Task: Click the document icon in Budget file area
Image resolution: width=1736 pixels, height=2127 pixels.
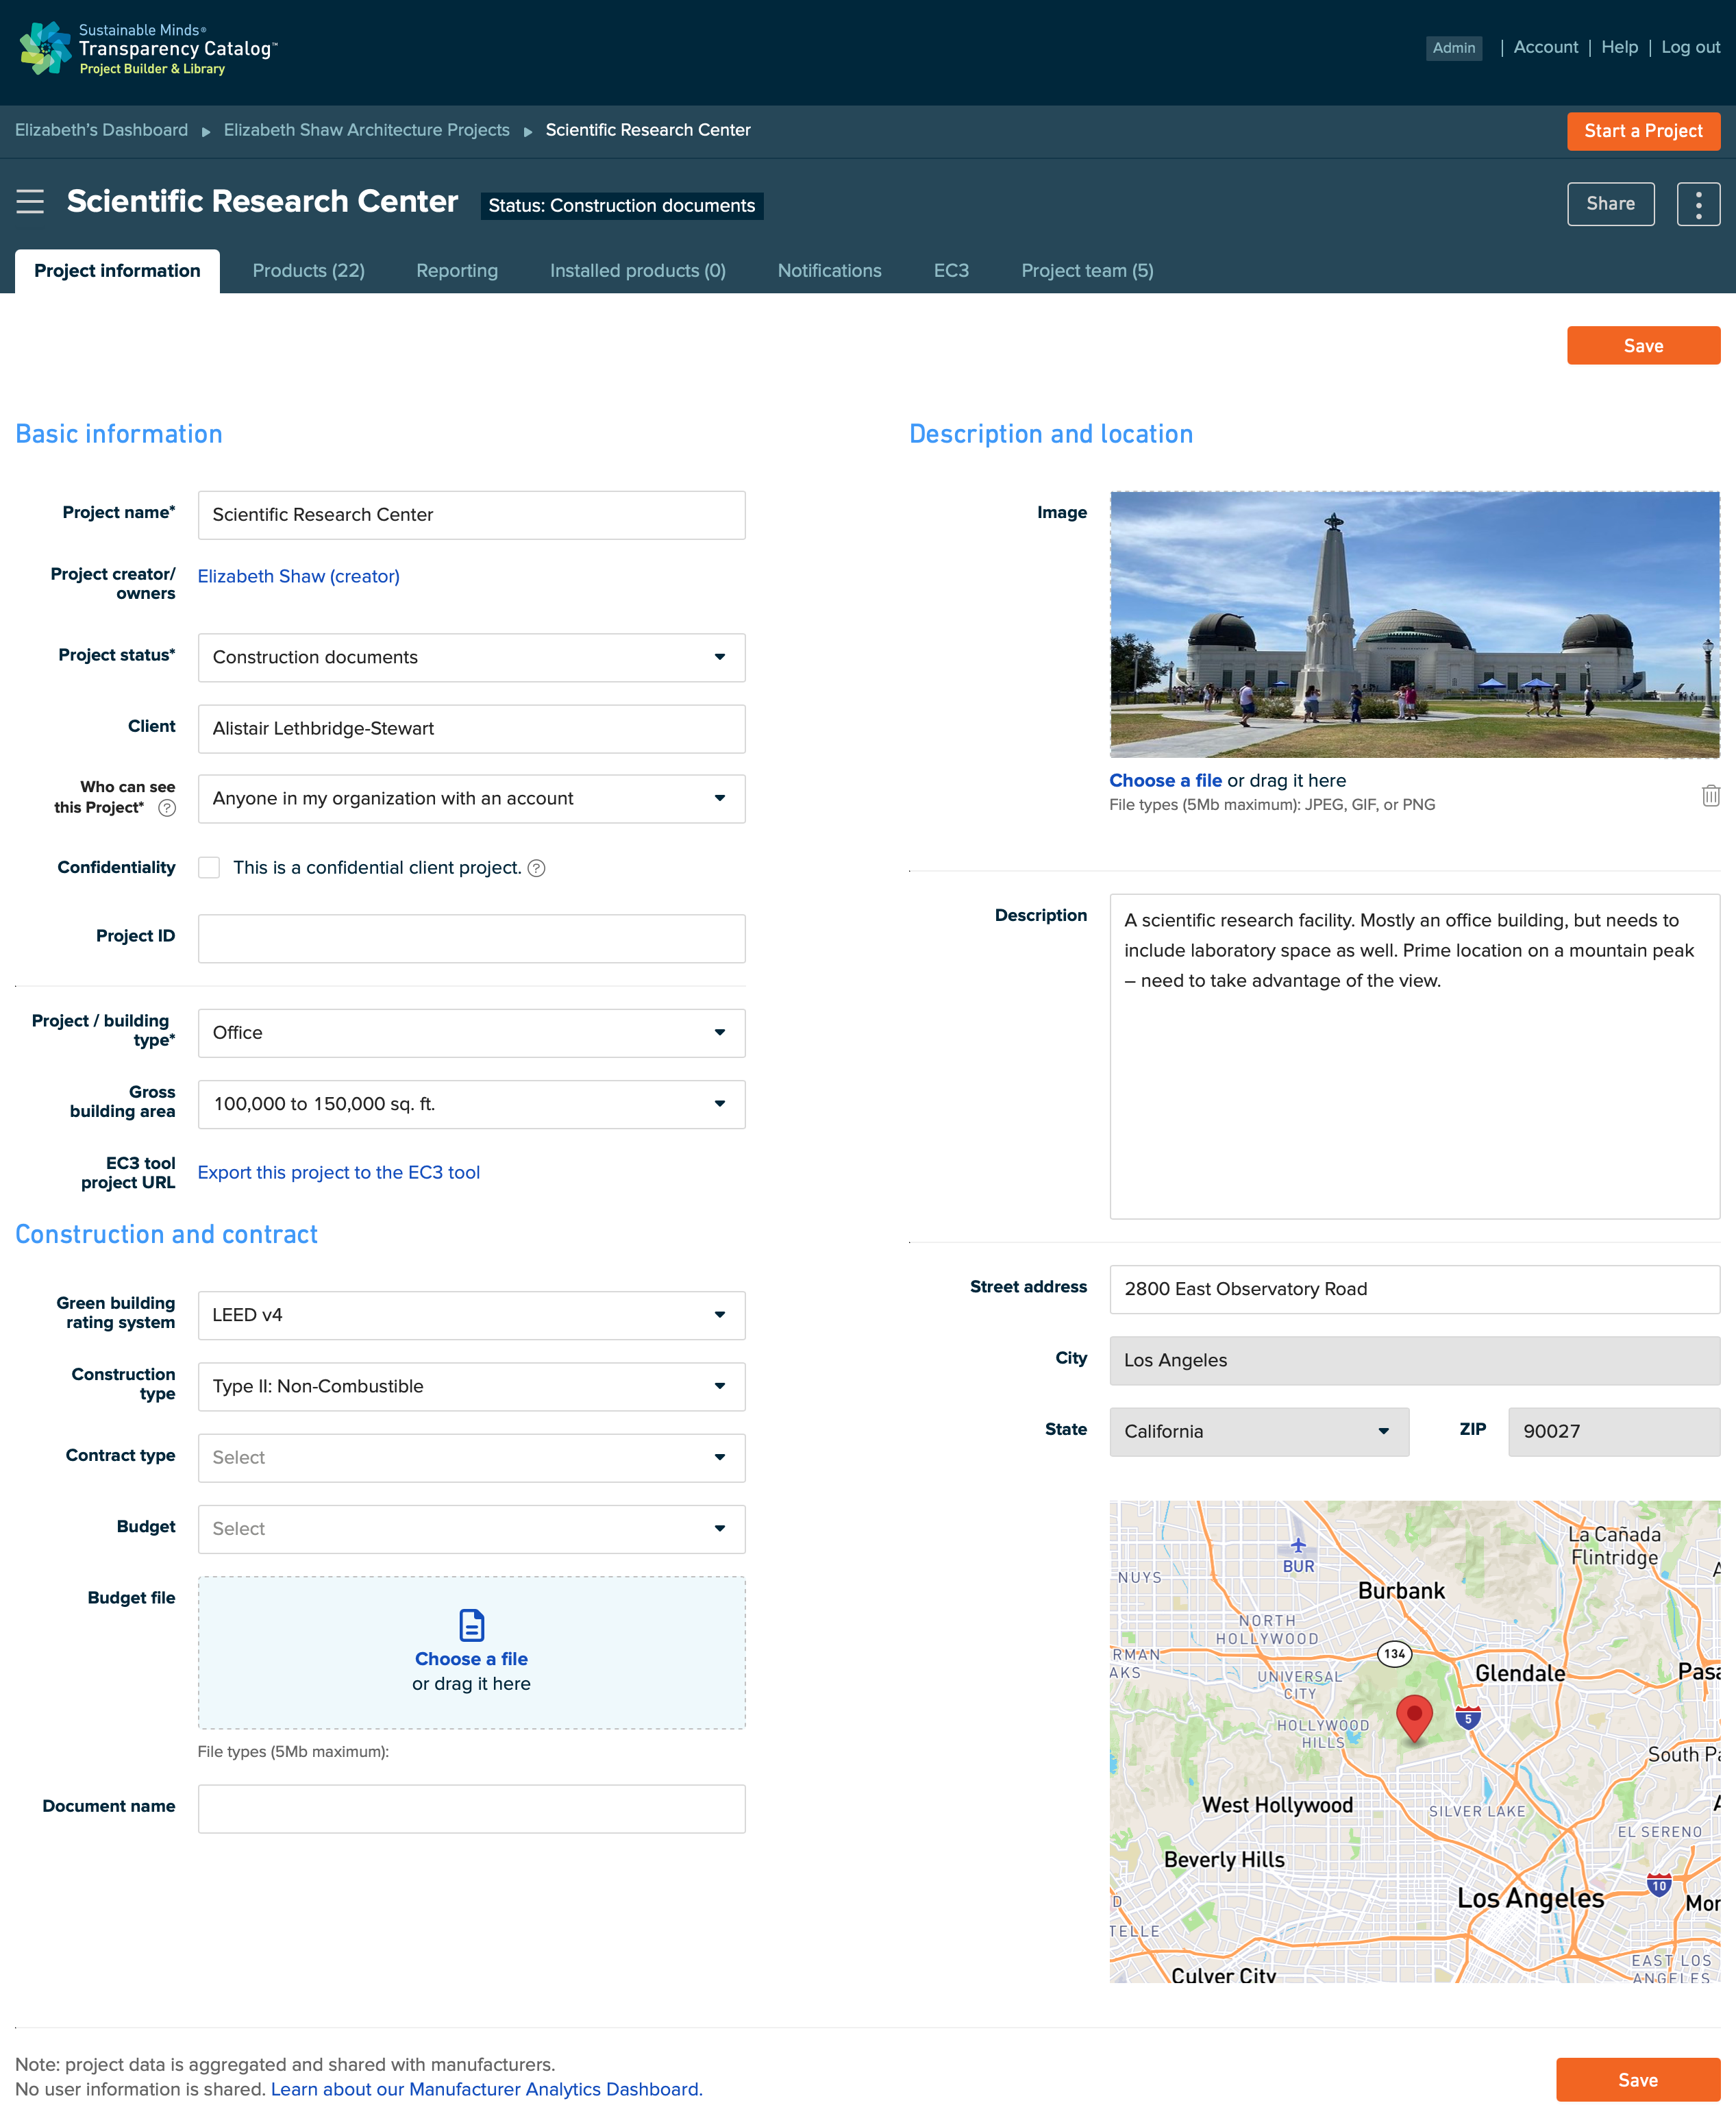Action: pyautogui.click(x=471, y=1625)
